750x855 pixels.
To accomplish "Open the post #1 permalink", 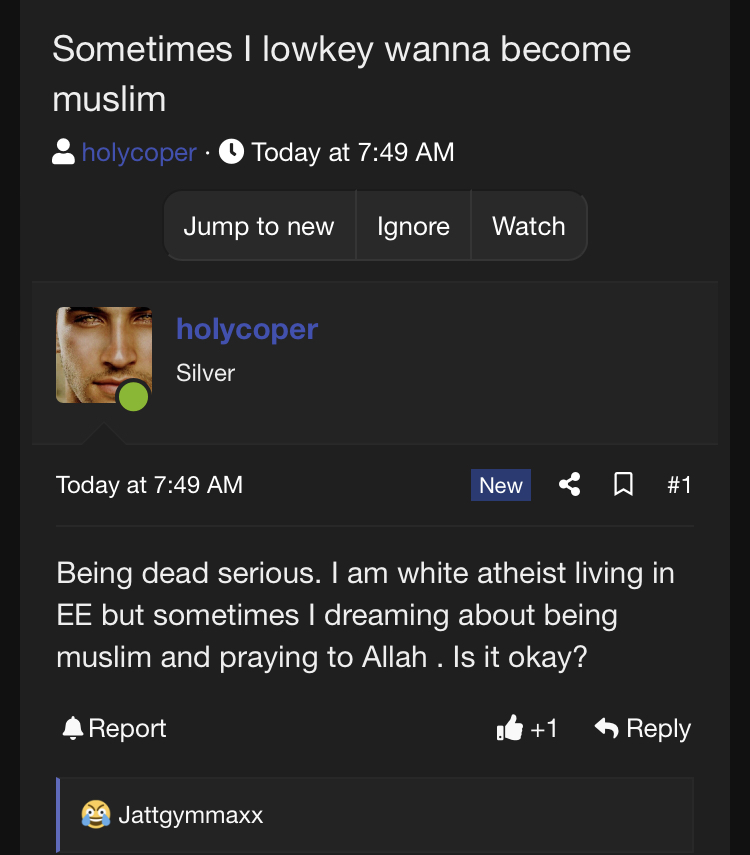I will [679, 485].
